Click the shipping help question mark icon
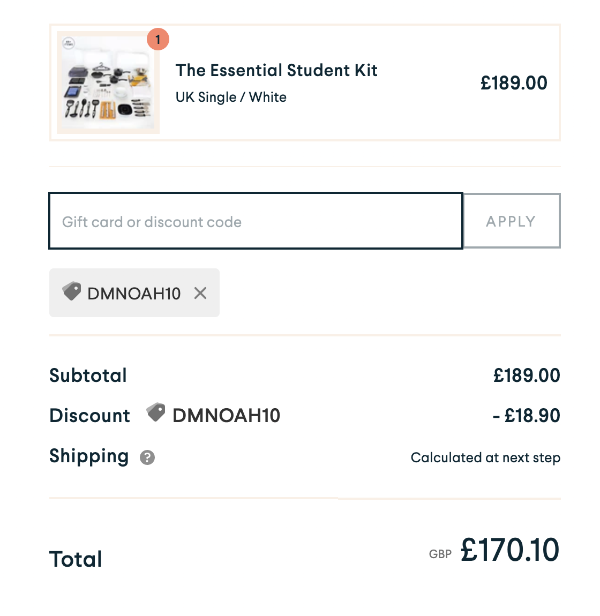Image resolution: width=600 pixels, height=616 pixels. pyautogui.click(x=148, y=458)
